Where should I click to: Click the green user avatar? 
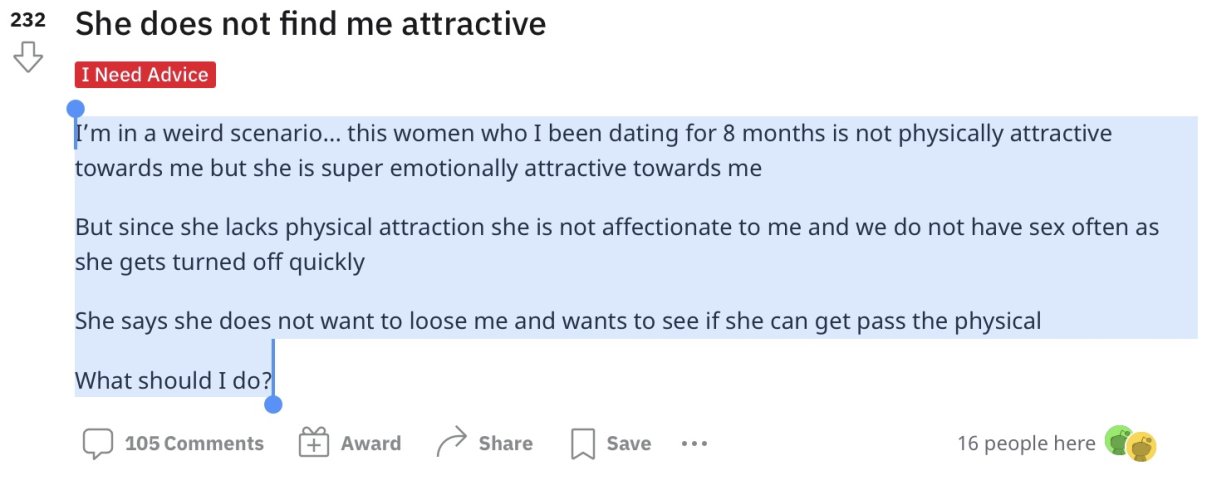pyautogui.click(x=1116, y=440)
